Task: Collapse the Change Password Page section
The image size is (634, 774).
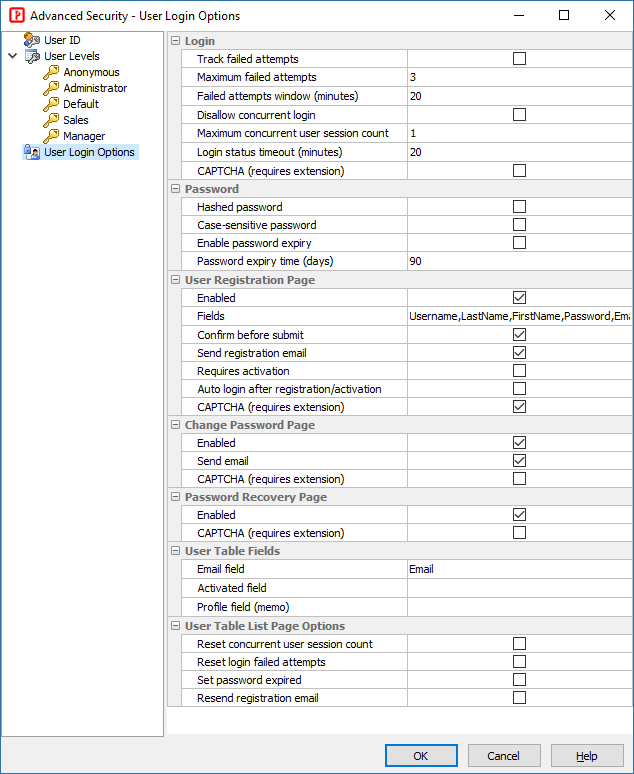Action: click(x=175, y=425)
